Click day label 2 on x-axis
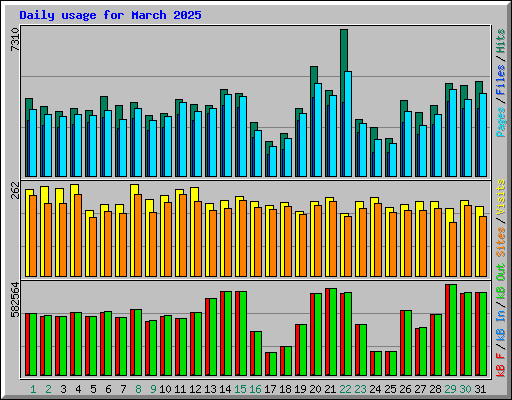 point(48,389)
